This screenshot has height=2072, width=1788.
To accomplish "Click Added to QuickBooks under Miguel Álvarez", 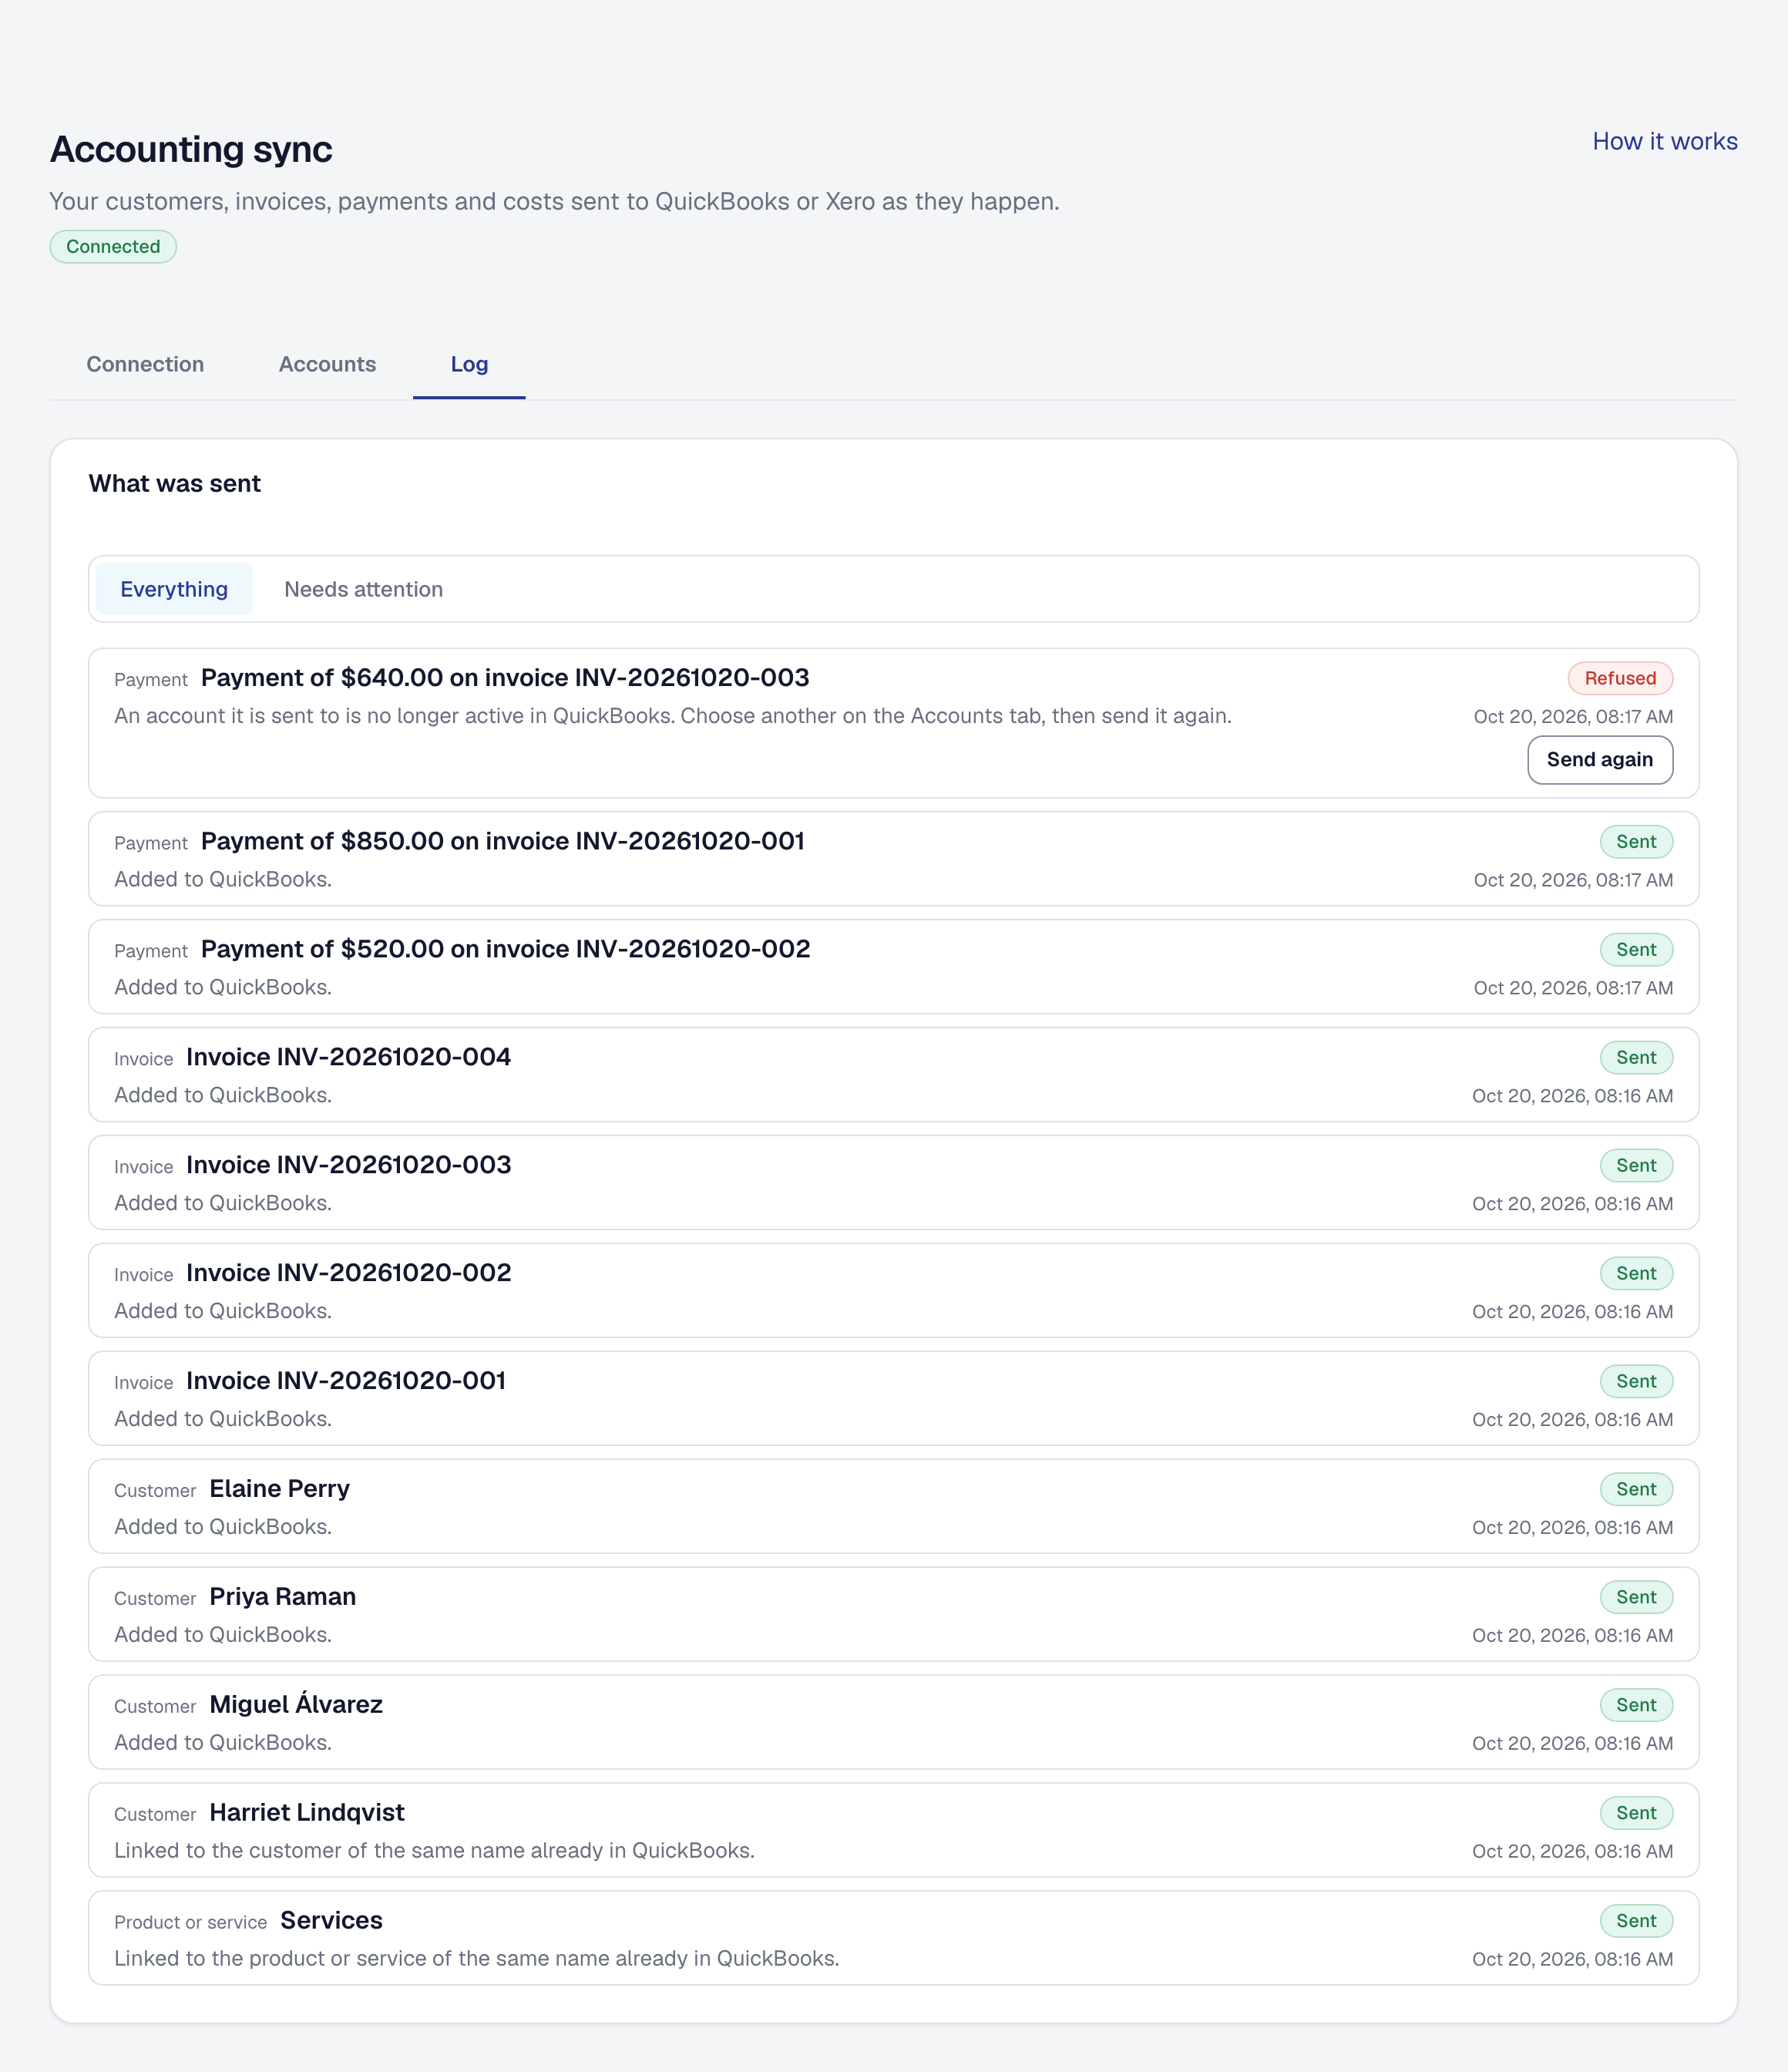I will click(223, 1743).
